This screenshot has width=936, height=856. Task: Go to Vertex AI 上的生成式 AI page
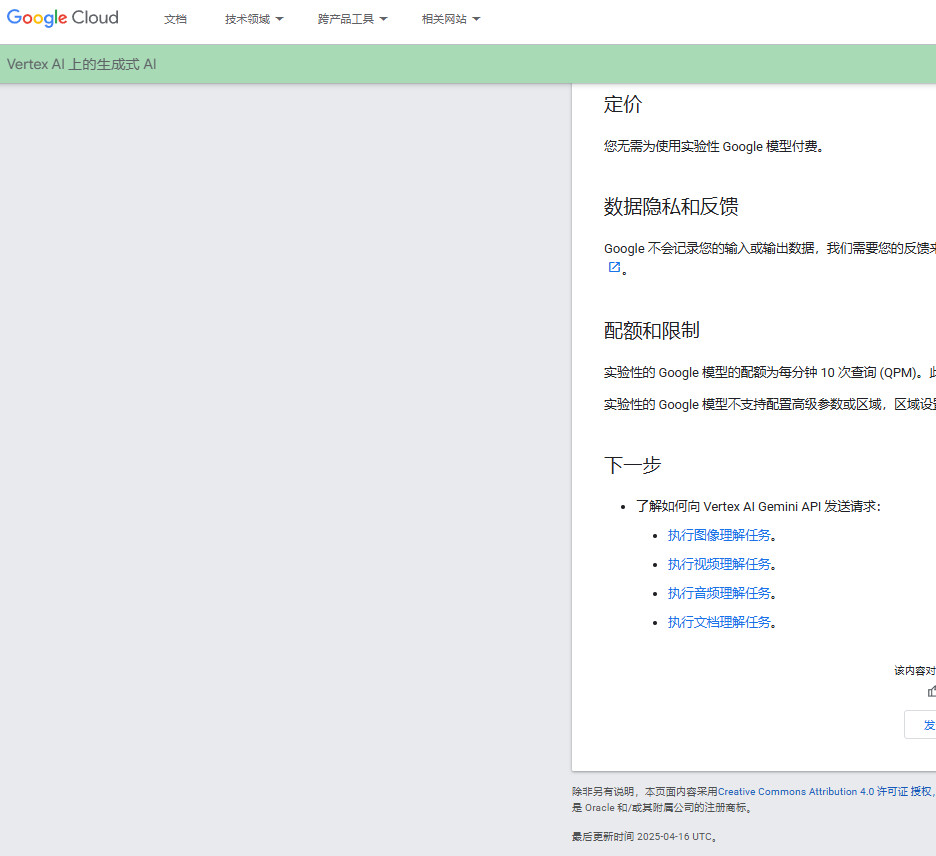(82, 65)
